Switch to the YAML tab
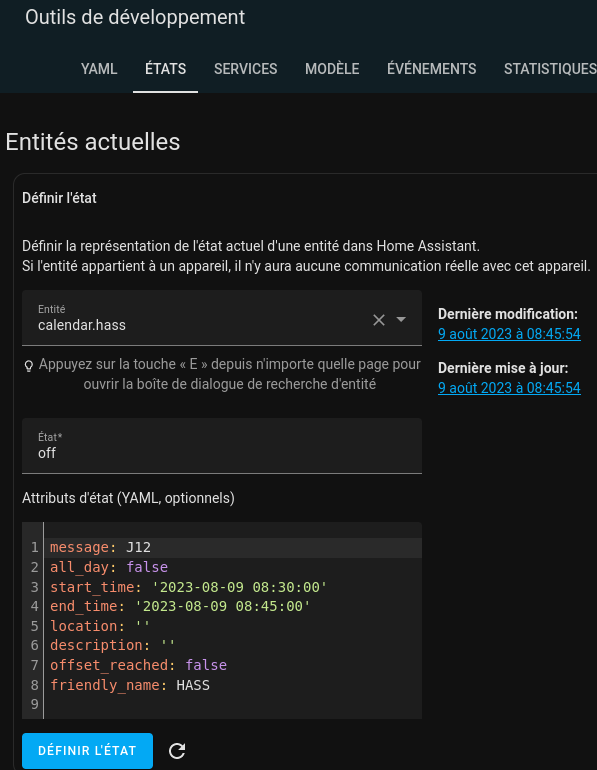Viewport: 597px width, 770px height. (99, 69)
